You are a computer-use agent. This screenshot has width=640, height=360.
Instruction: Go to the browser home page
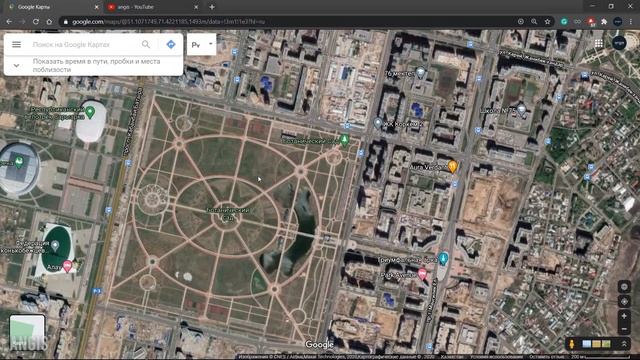click(49, 22)
